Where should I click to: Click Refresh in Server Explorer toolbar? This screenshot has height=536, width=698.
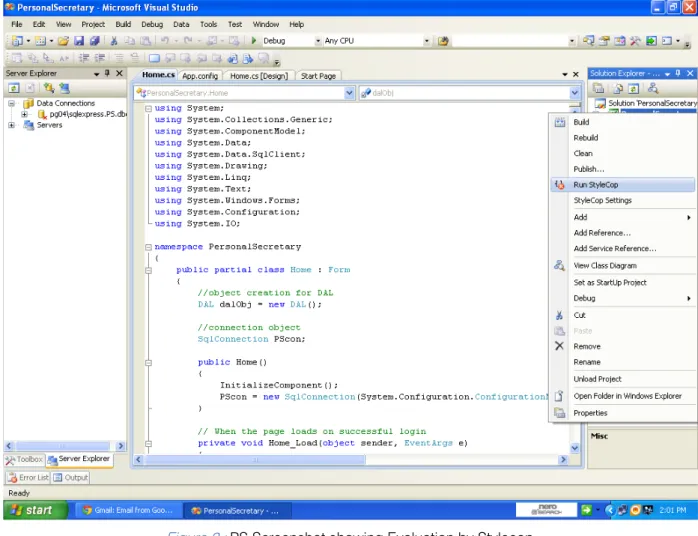point(14,88)
